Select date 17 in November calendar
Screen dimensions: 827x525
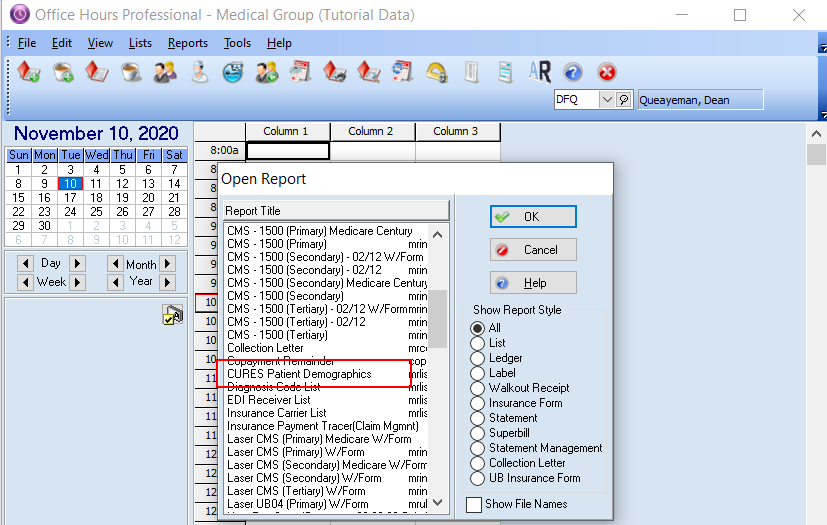70,198
